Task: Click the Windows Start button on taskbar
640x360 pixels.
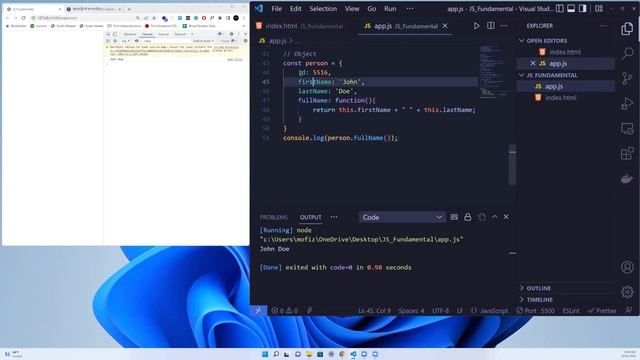Action: pos(265,354)
